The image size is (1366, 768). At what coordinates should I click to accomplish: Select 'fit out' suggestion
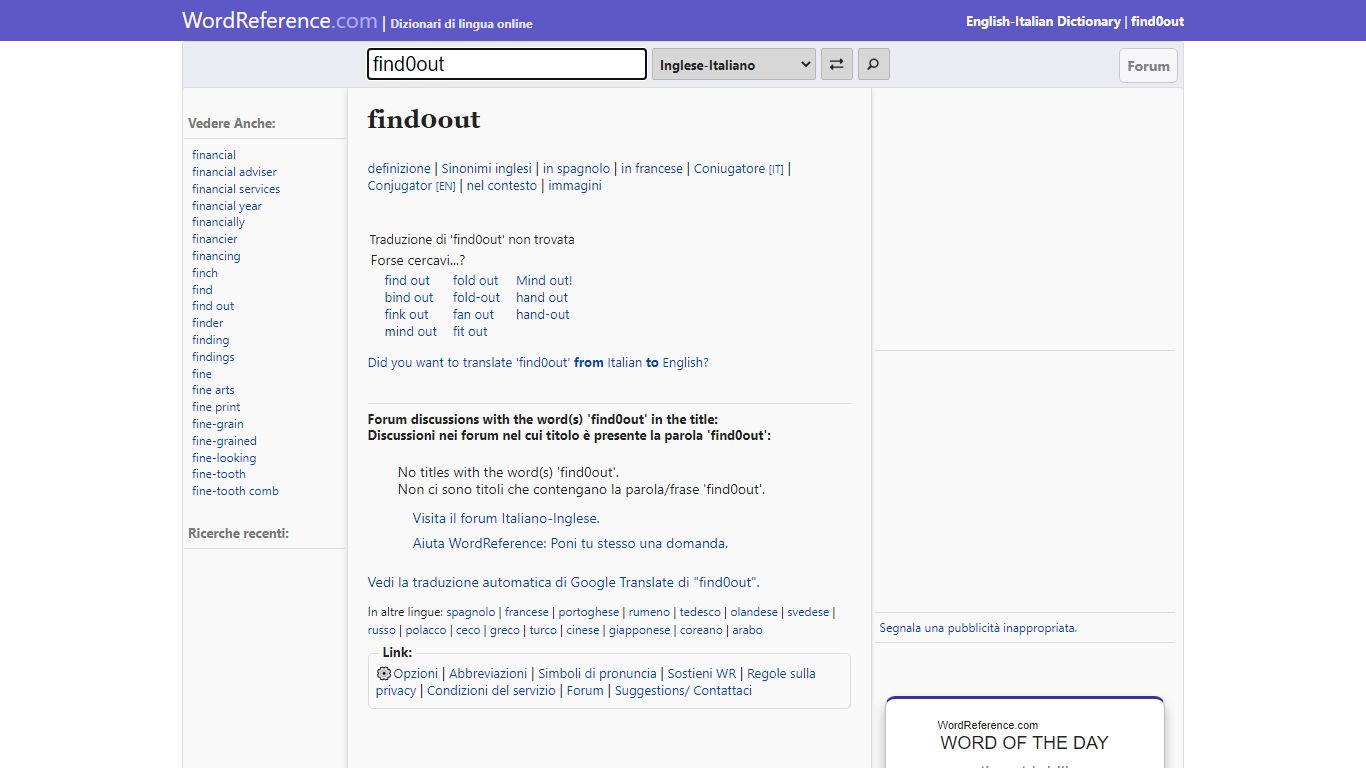(x=470, y=332)
